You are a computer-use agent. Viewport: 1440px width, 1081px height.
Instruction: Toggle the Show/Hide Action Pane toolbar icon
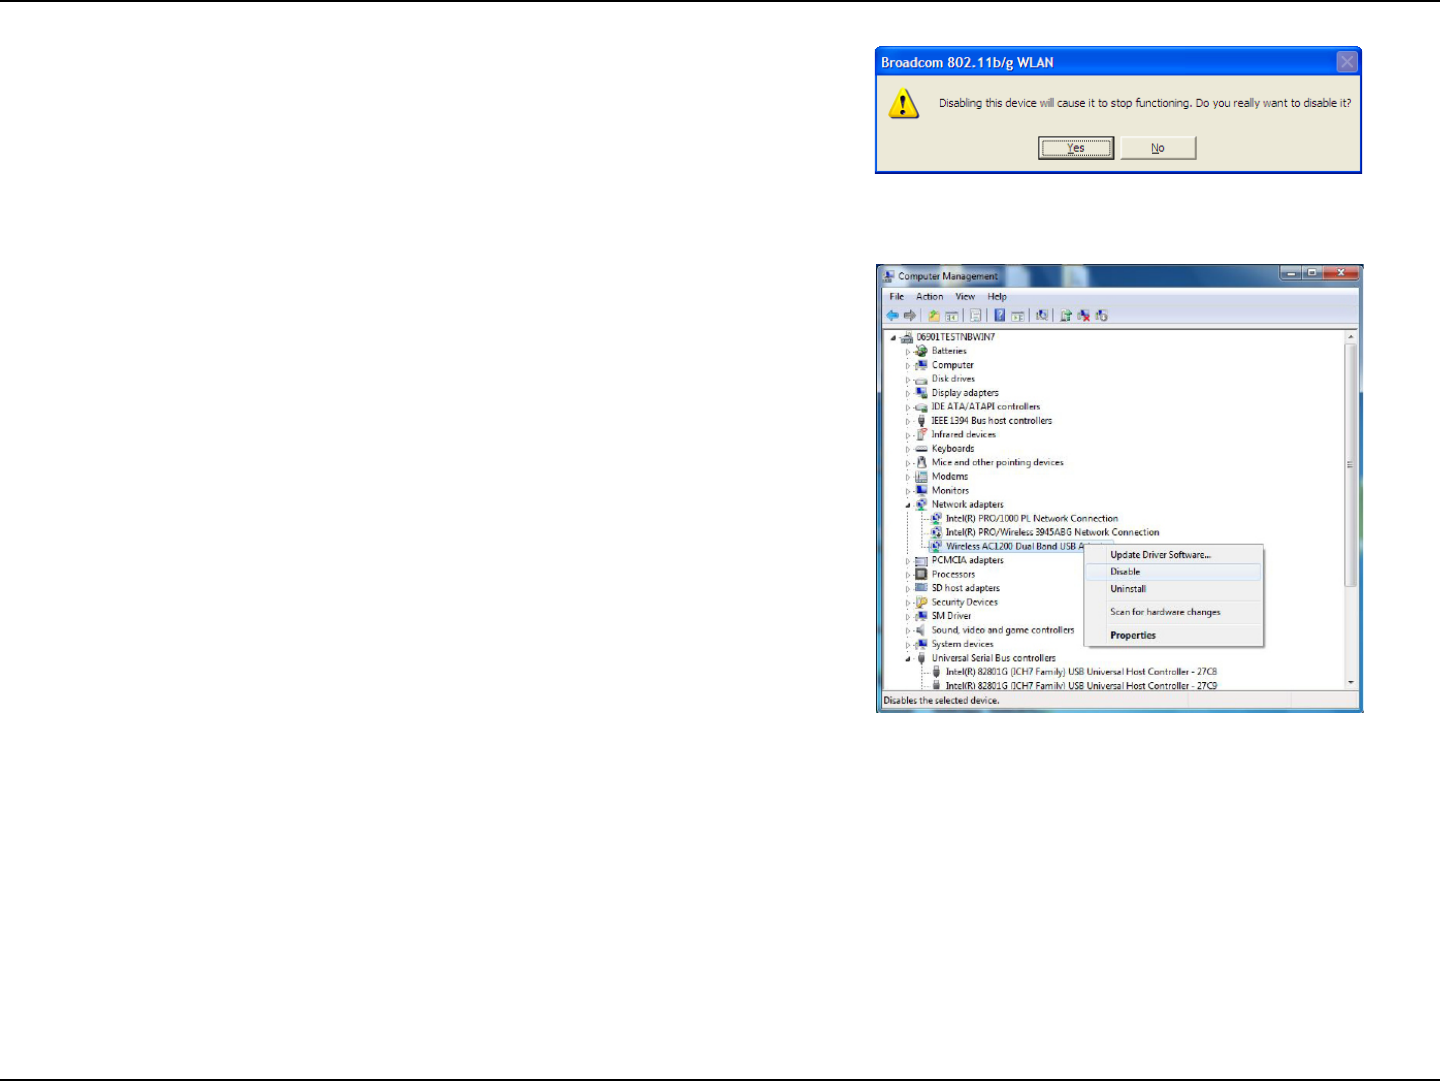[x=1017, y=316]
